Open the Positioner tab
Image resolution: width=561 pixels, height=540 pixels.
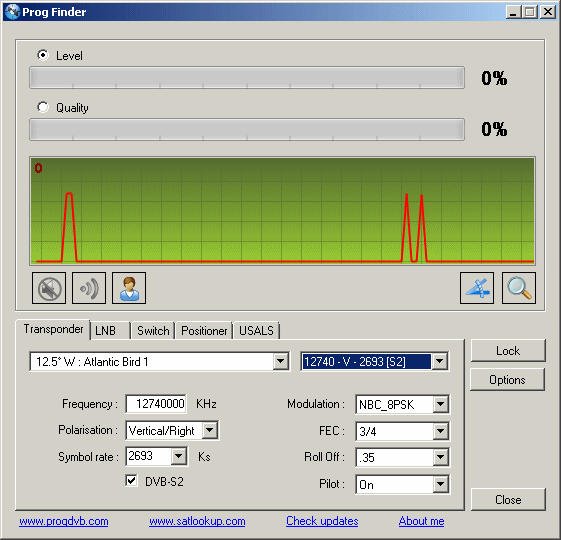coord(204,330)
